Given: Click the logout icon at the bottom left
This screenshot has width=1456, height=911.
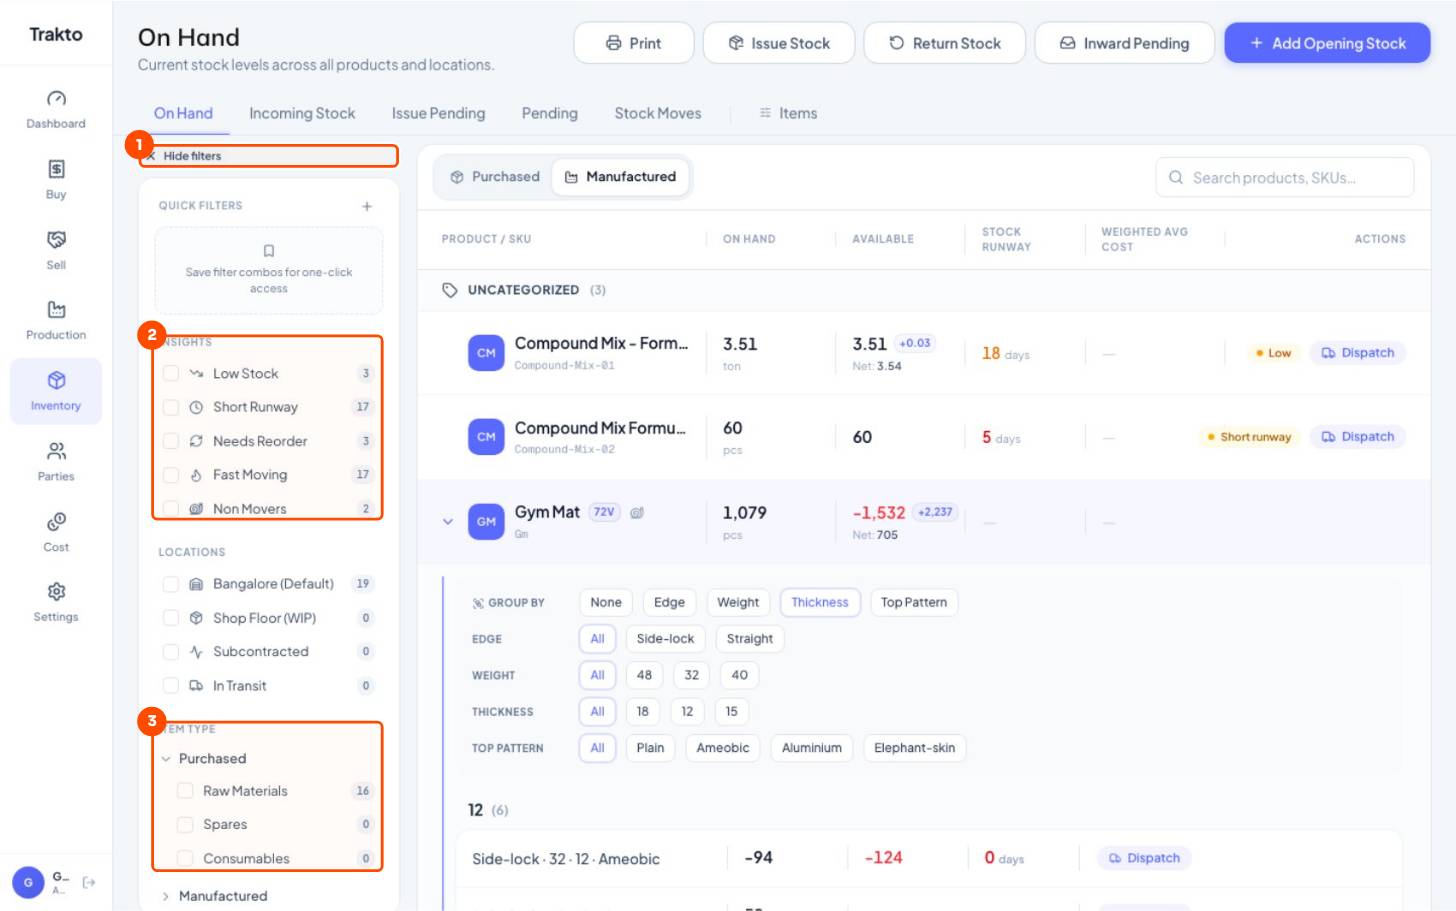Looking at the screenshot, I should [x=89, y=882].
